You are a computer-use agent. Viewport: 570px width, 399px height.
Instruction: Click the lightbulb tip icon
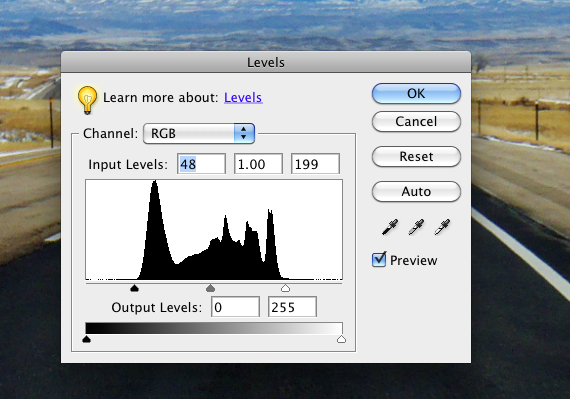[x=87, y=100]
